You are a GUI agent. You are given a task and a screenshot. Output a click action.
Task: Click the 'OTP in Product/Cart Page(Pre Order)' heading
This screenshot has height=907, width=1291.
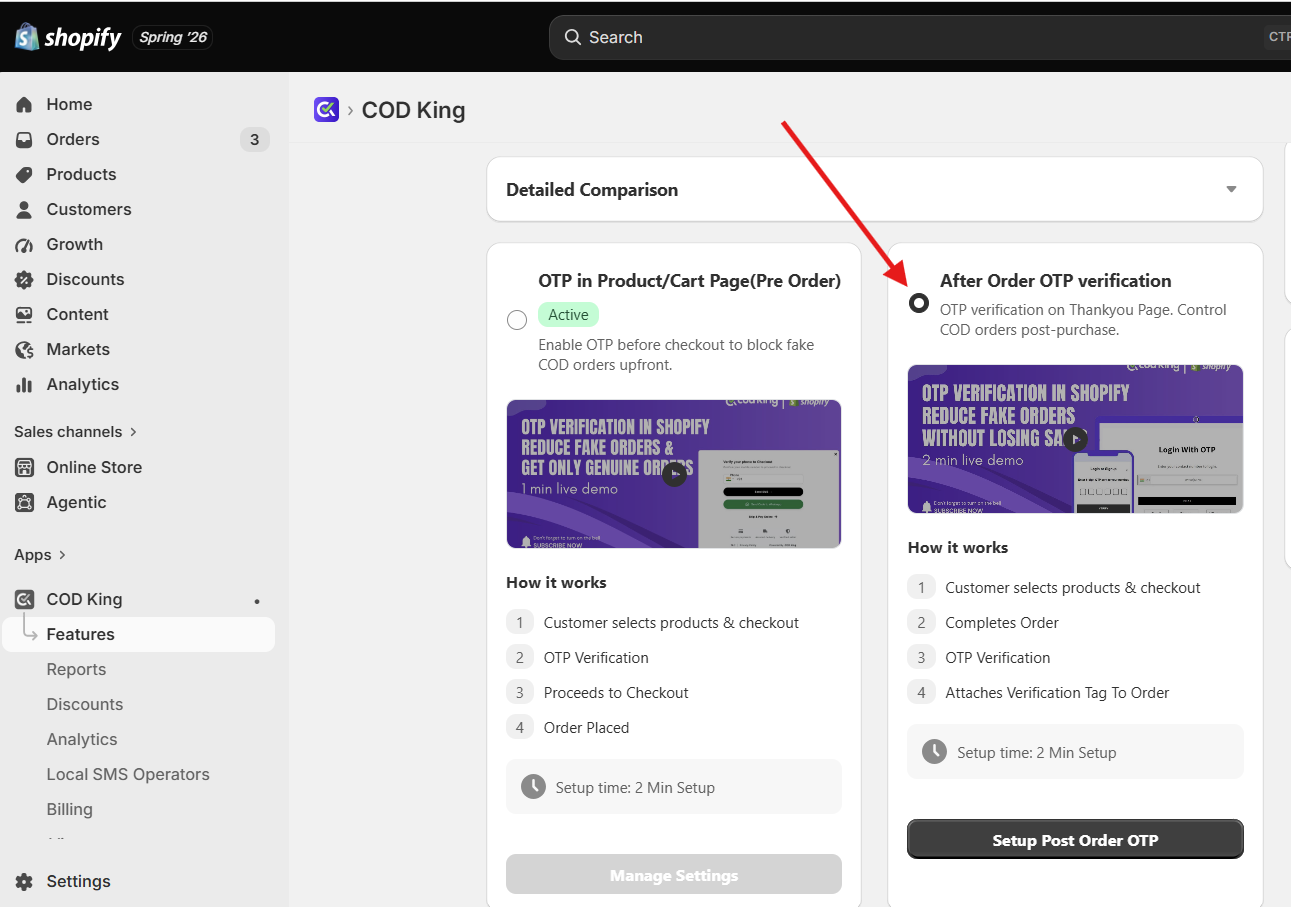(690, 281)
